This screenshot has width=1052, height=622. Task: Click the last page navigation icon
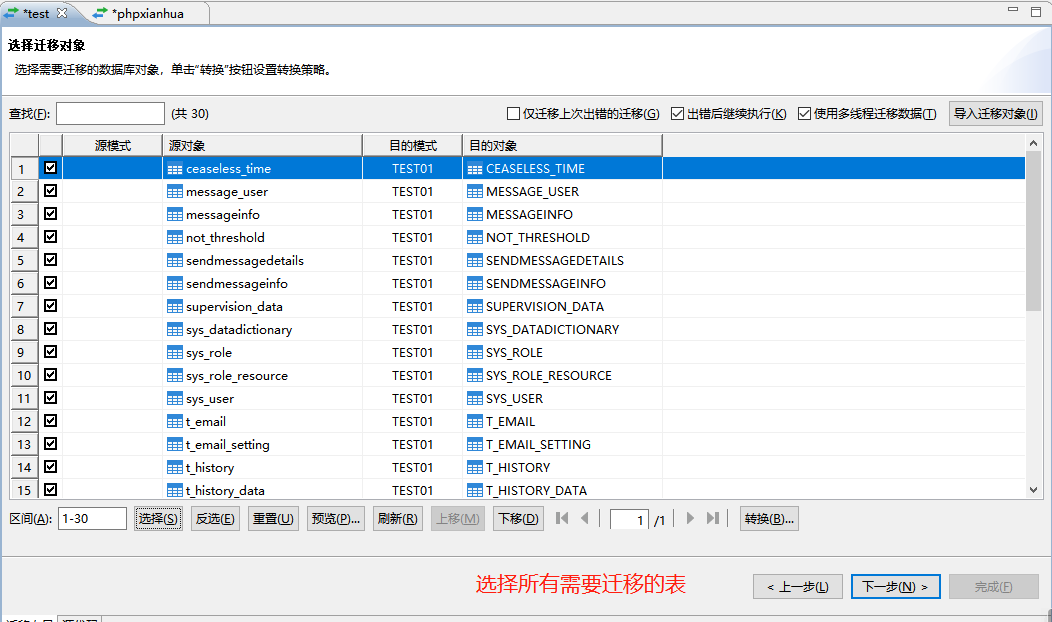click(713, 518)
